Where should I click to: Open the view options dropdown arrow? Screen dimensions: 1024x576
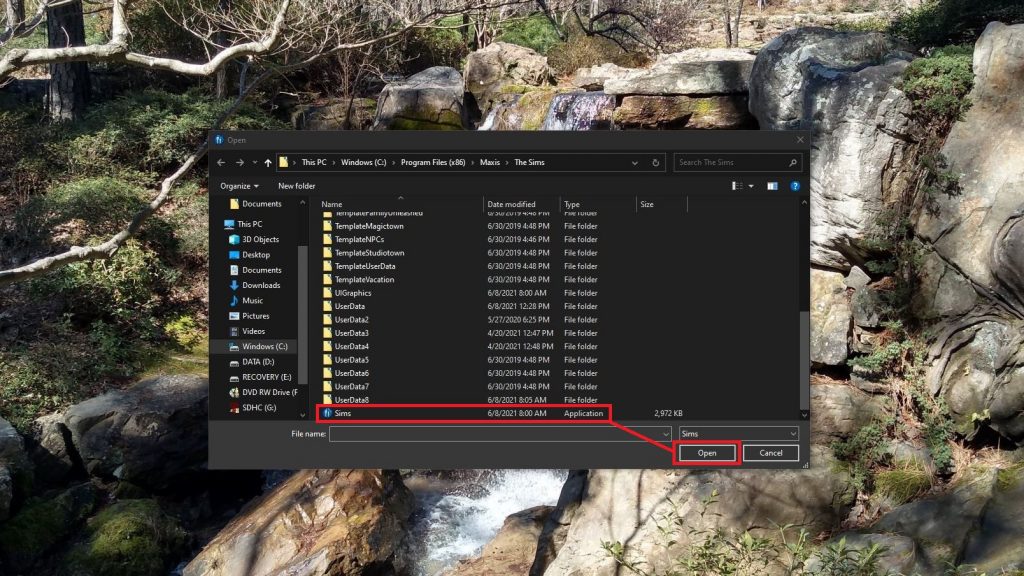pyautogui.click(x=751, y=186)
